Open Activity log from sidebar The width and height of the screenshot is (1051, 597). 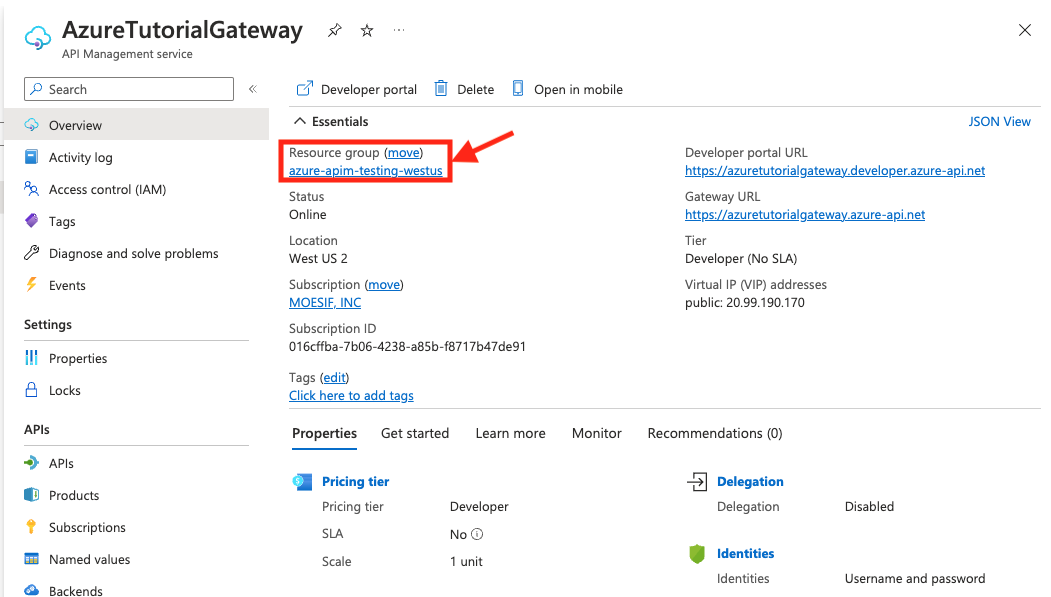pos(80,157)
